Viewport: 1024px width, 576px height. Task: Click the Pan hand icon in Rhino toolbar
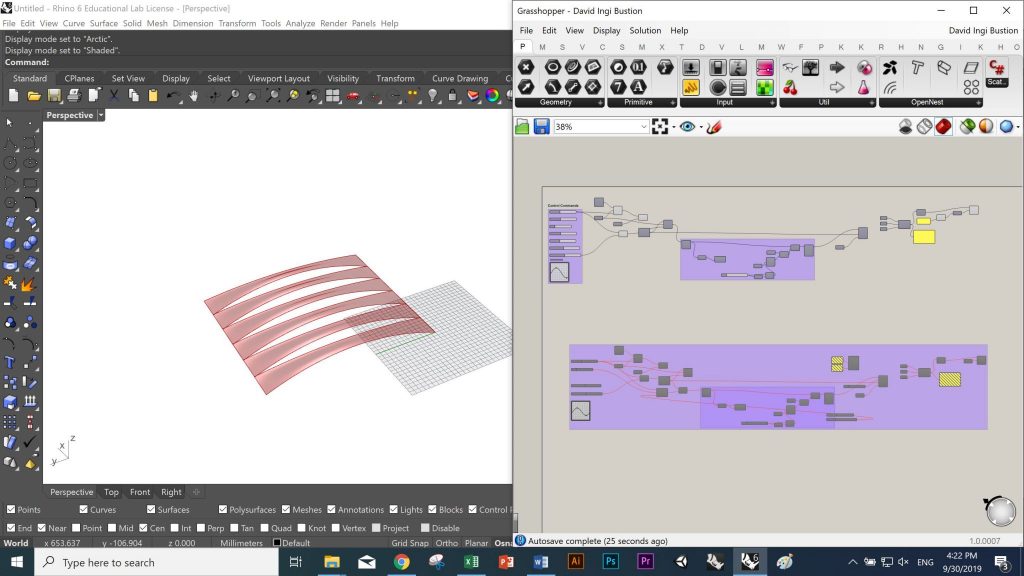pyautogui.click(x=193, y=96)
